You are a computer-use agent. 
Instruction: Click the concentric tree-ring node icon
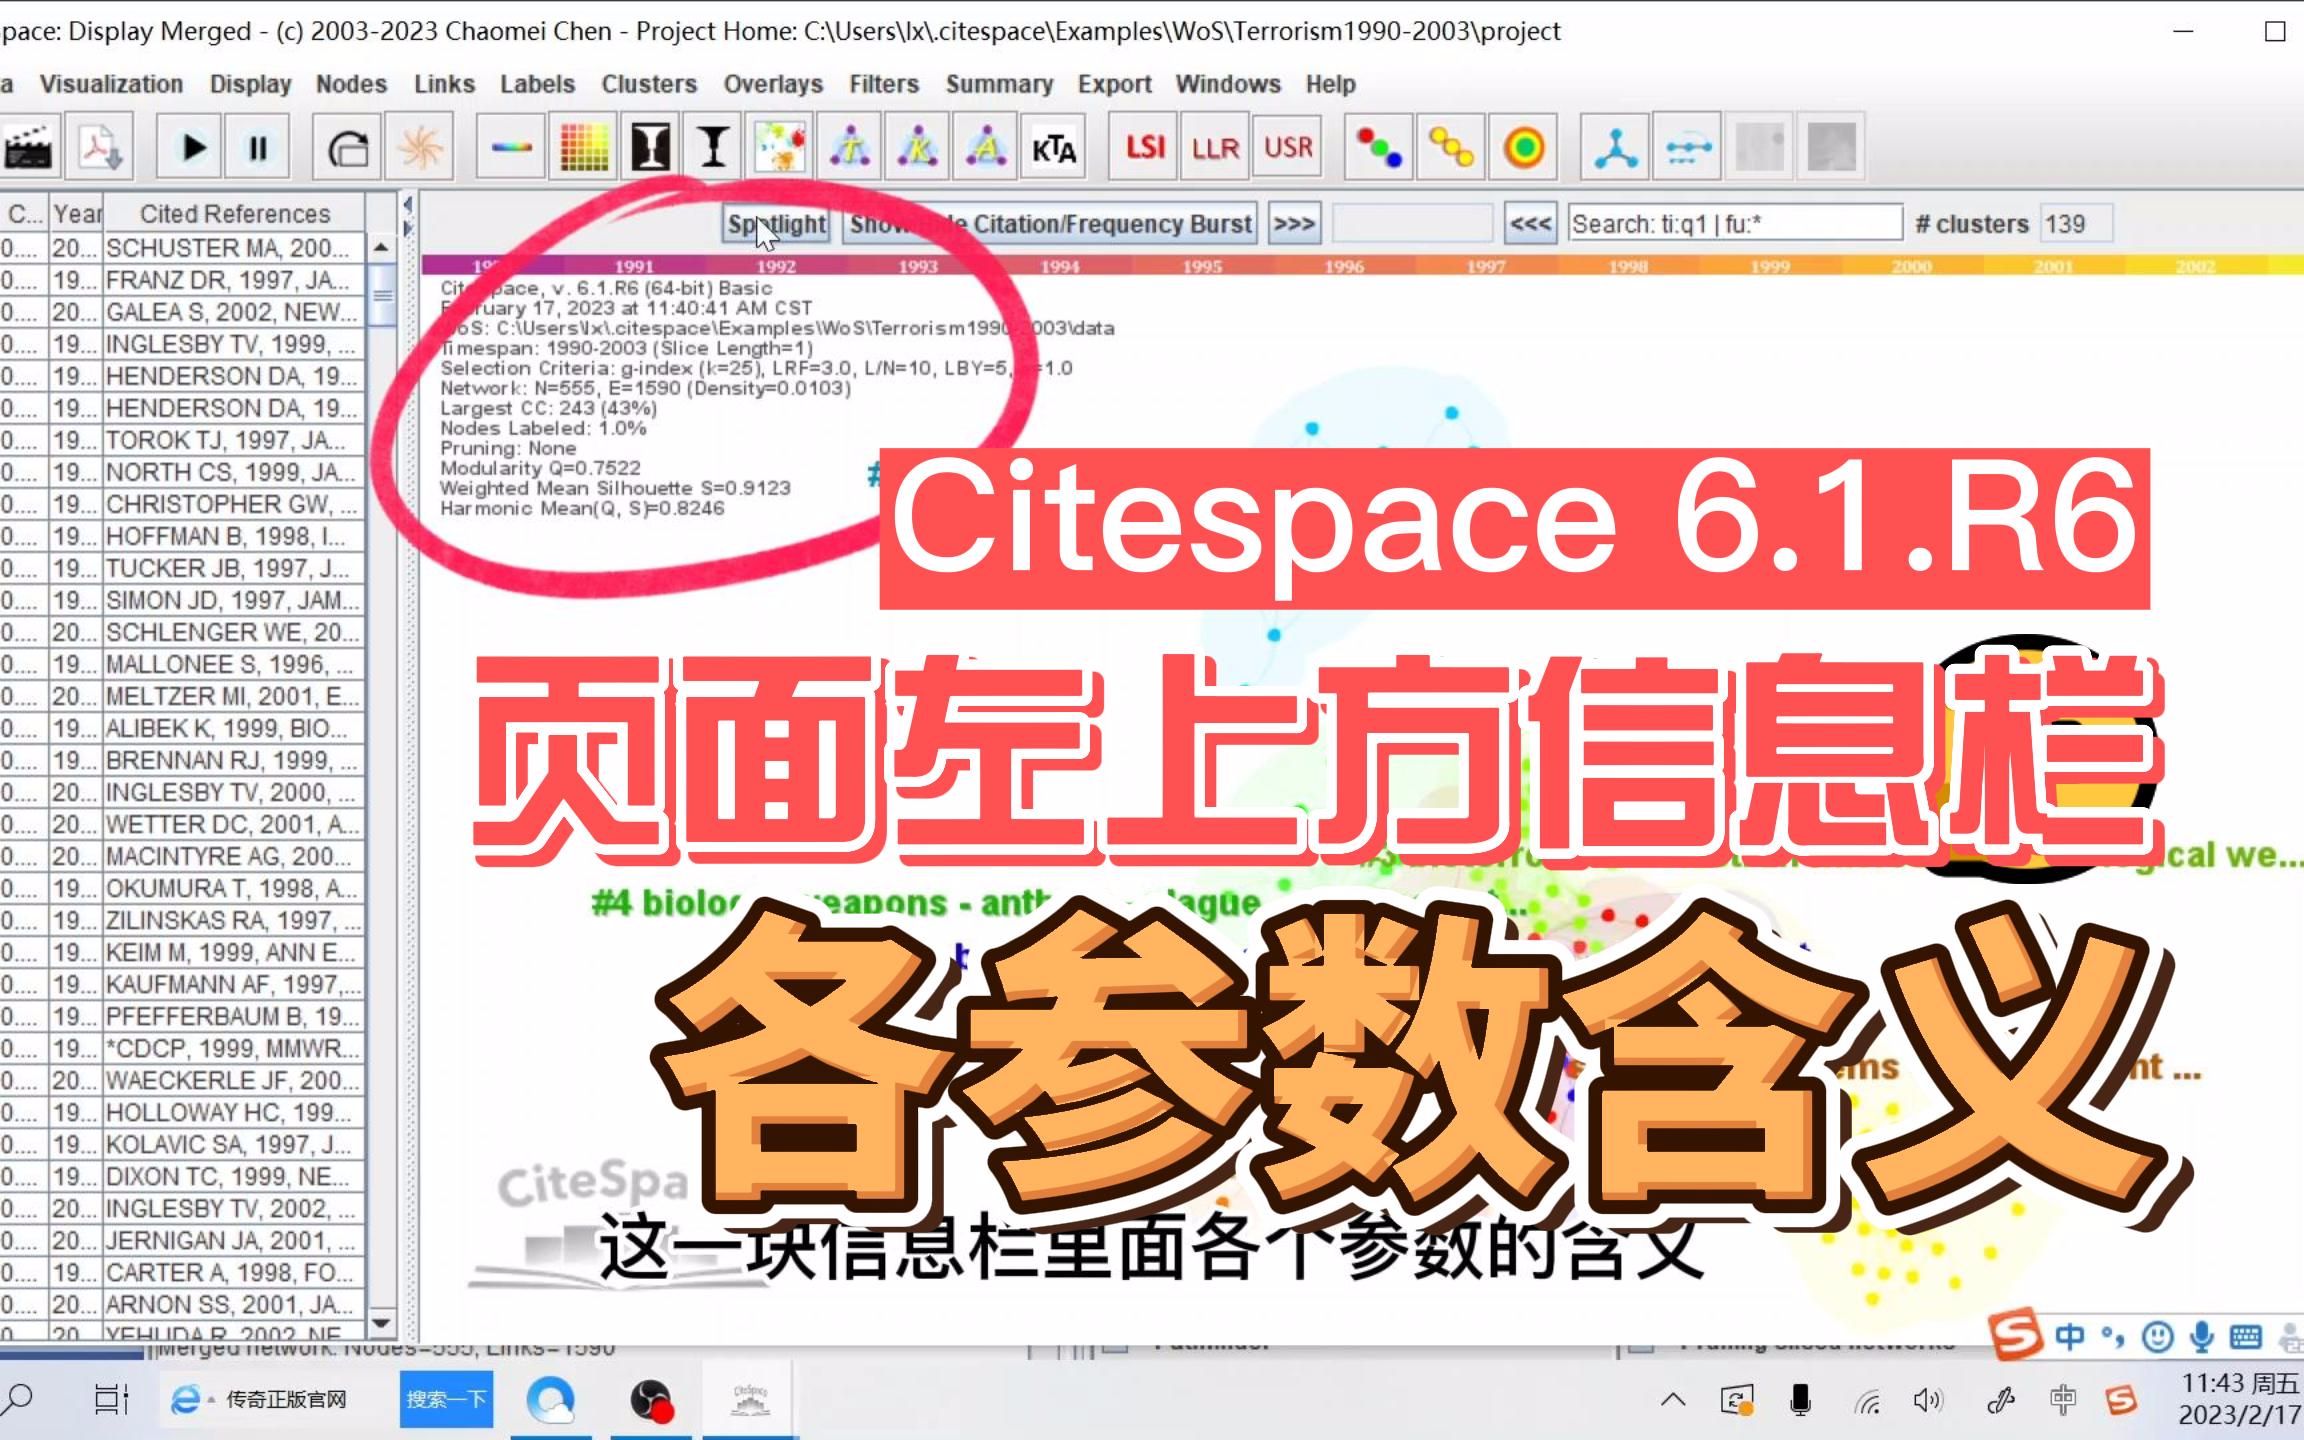pyautogui.click(x=1523, y=148)
